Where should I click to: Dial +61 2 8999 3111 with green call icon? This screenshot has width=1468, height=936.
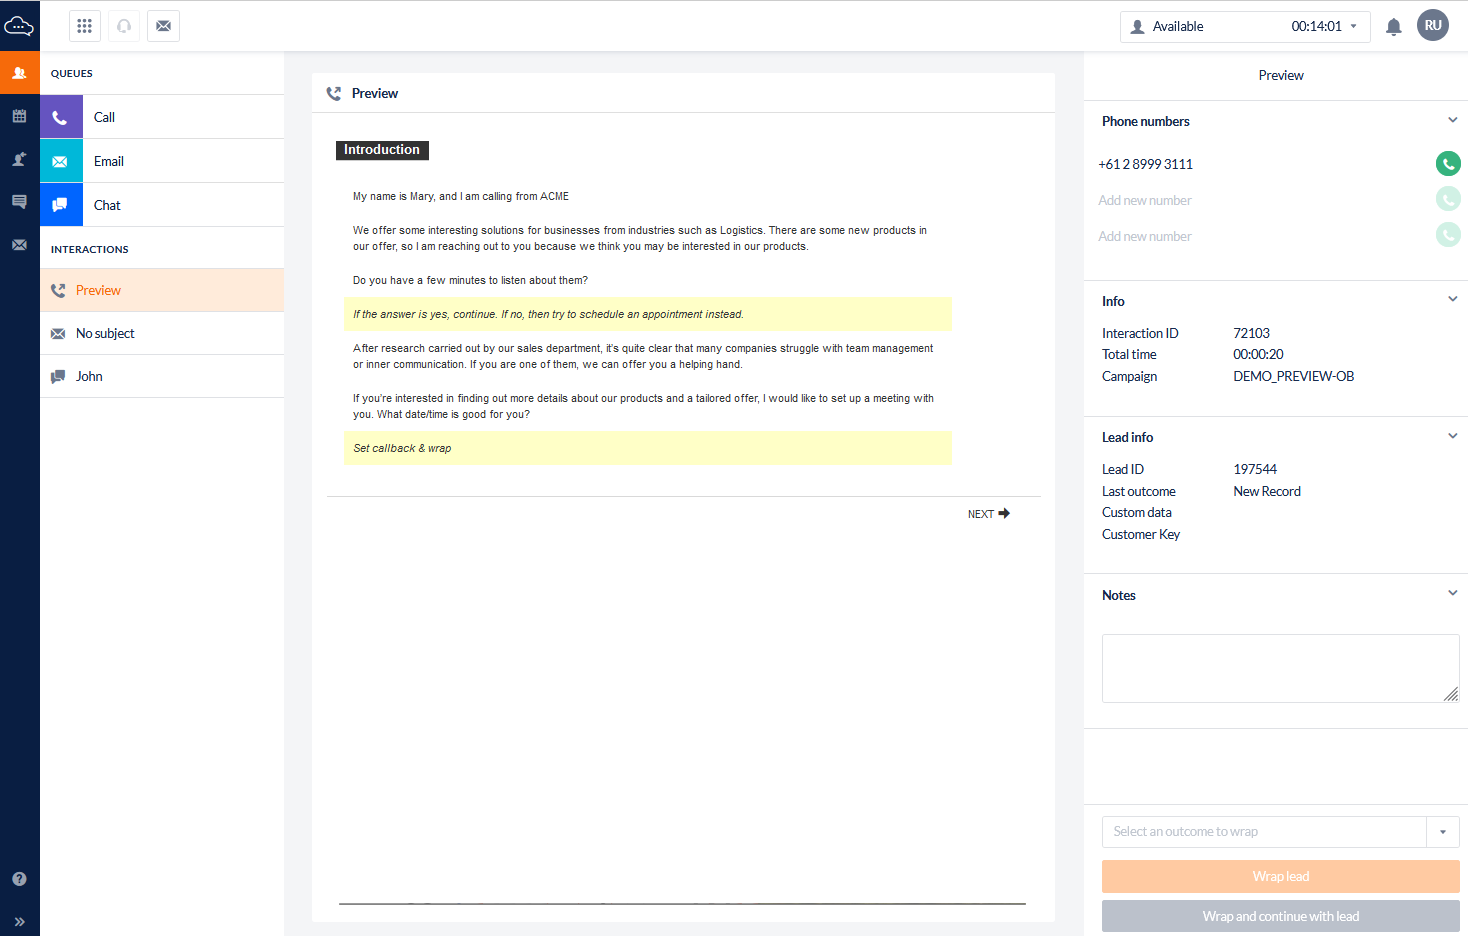[x=1447, y=163]
